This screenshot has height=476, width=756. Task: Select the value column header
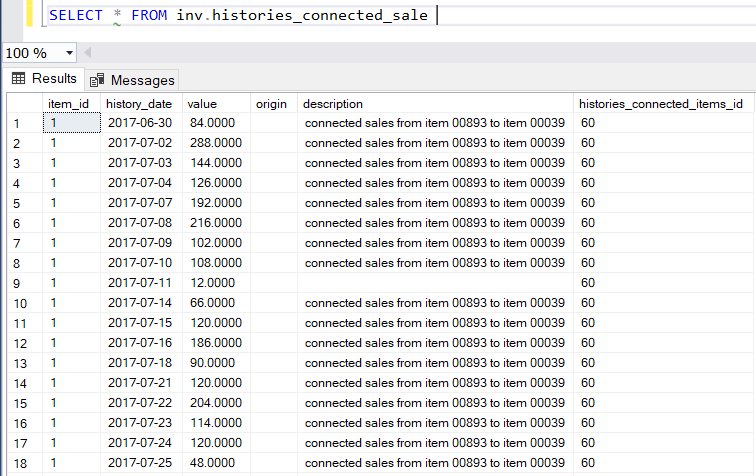pos(216,104)
